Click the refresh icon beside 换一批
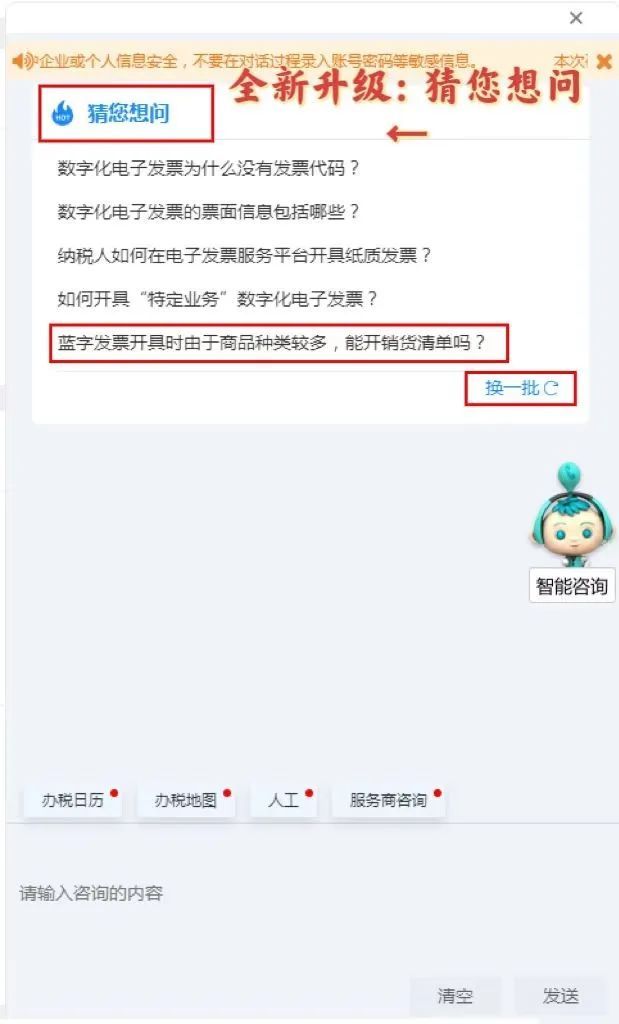 550,388
